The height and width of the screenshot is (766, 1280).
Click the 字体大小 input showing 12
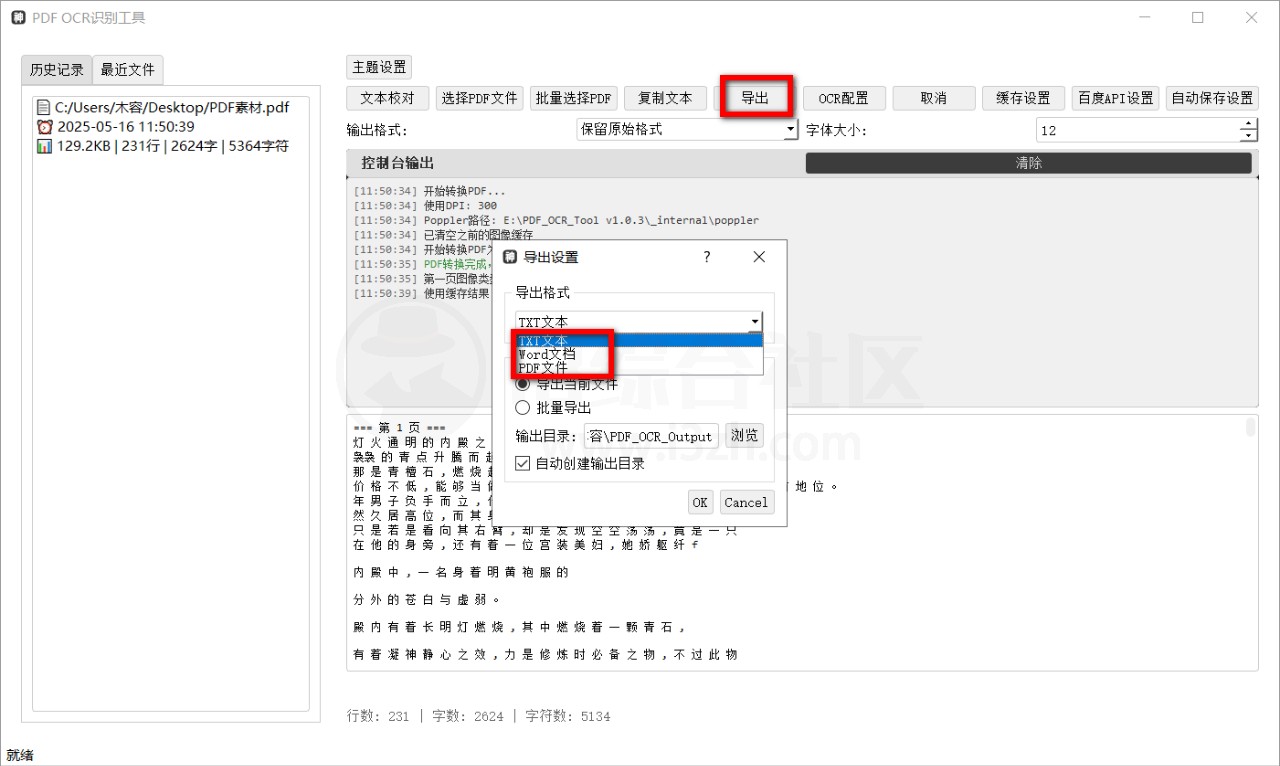point(1138,130)
